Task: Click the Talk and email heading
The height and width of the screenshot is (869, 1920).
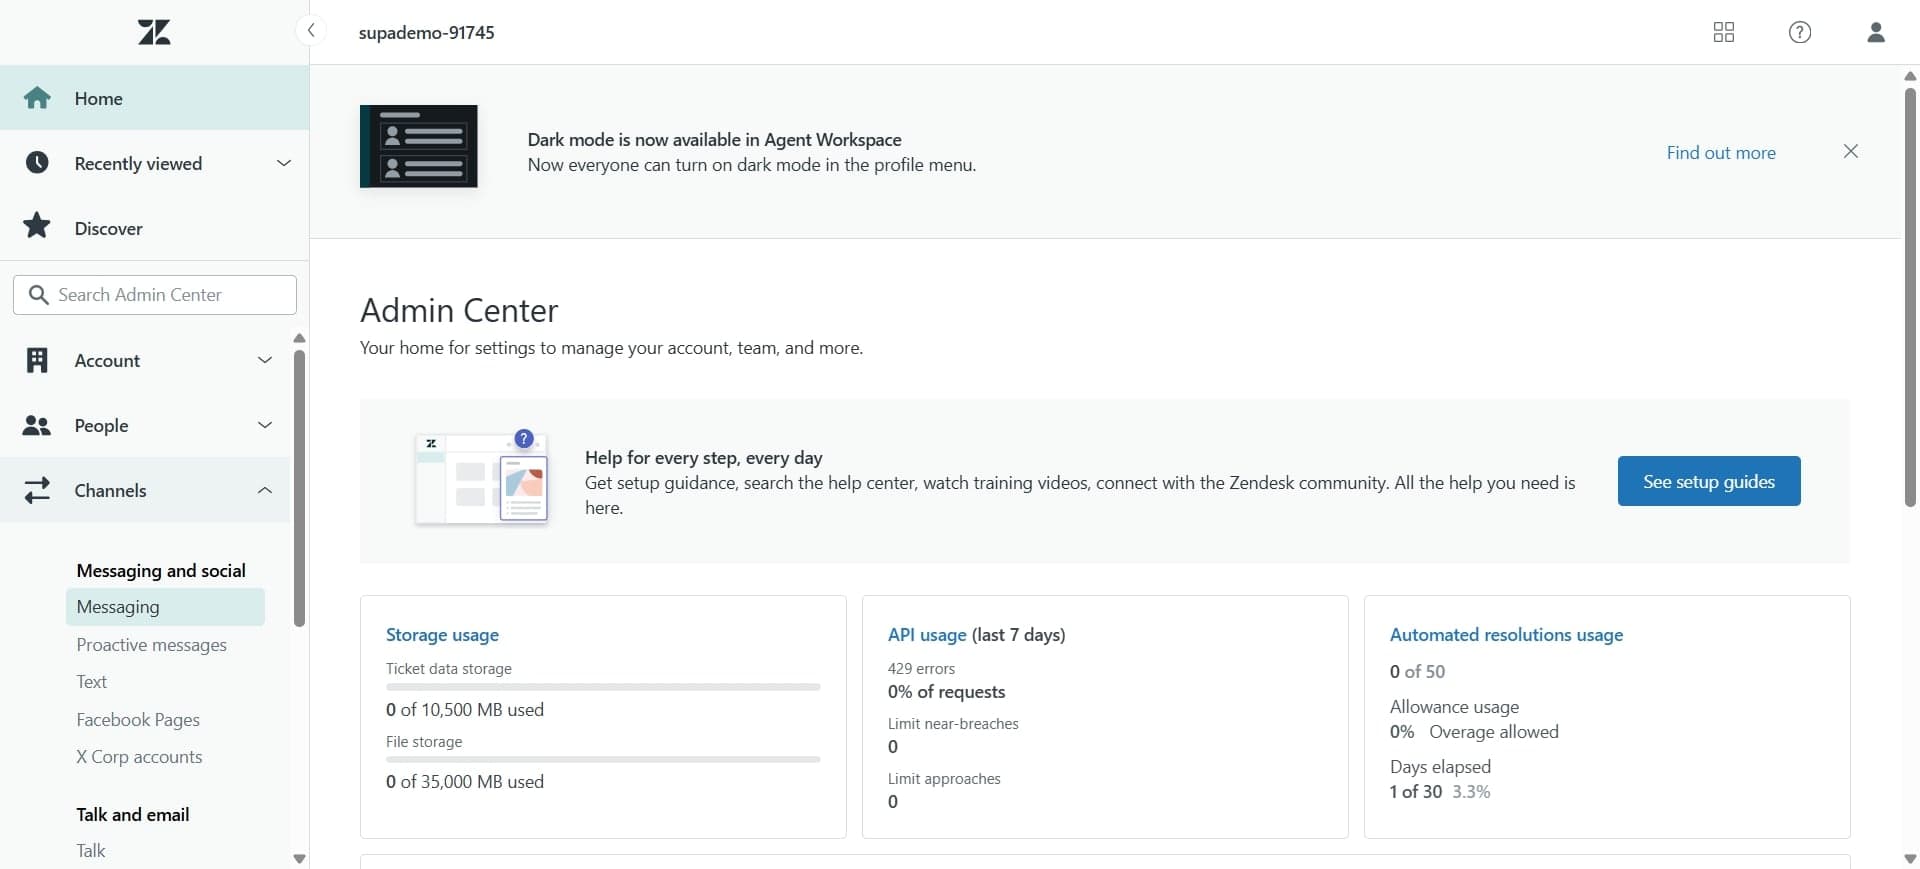Action: coord(133,815)
